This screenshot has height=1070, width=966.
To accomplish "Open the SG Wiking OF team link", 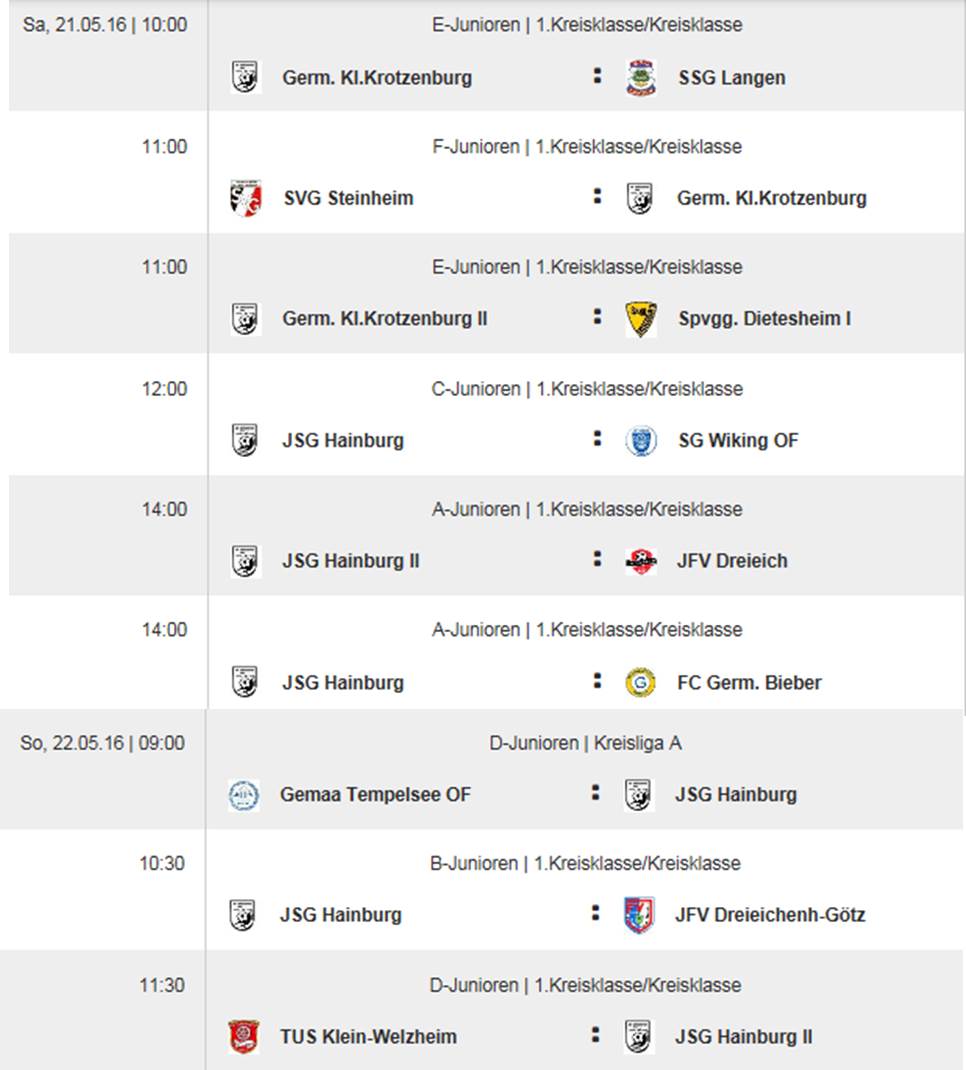I will 738,440.
